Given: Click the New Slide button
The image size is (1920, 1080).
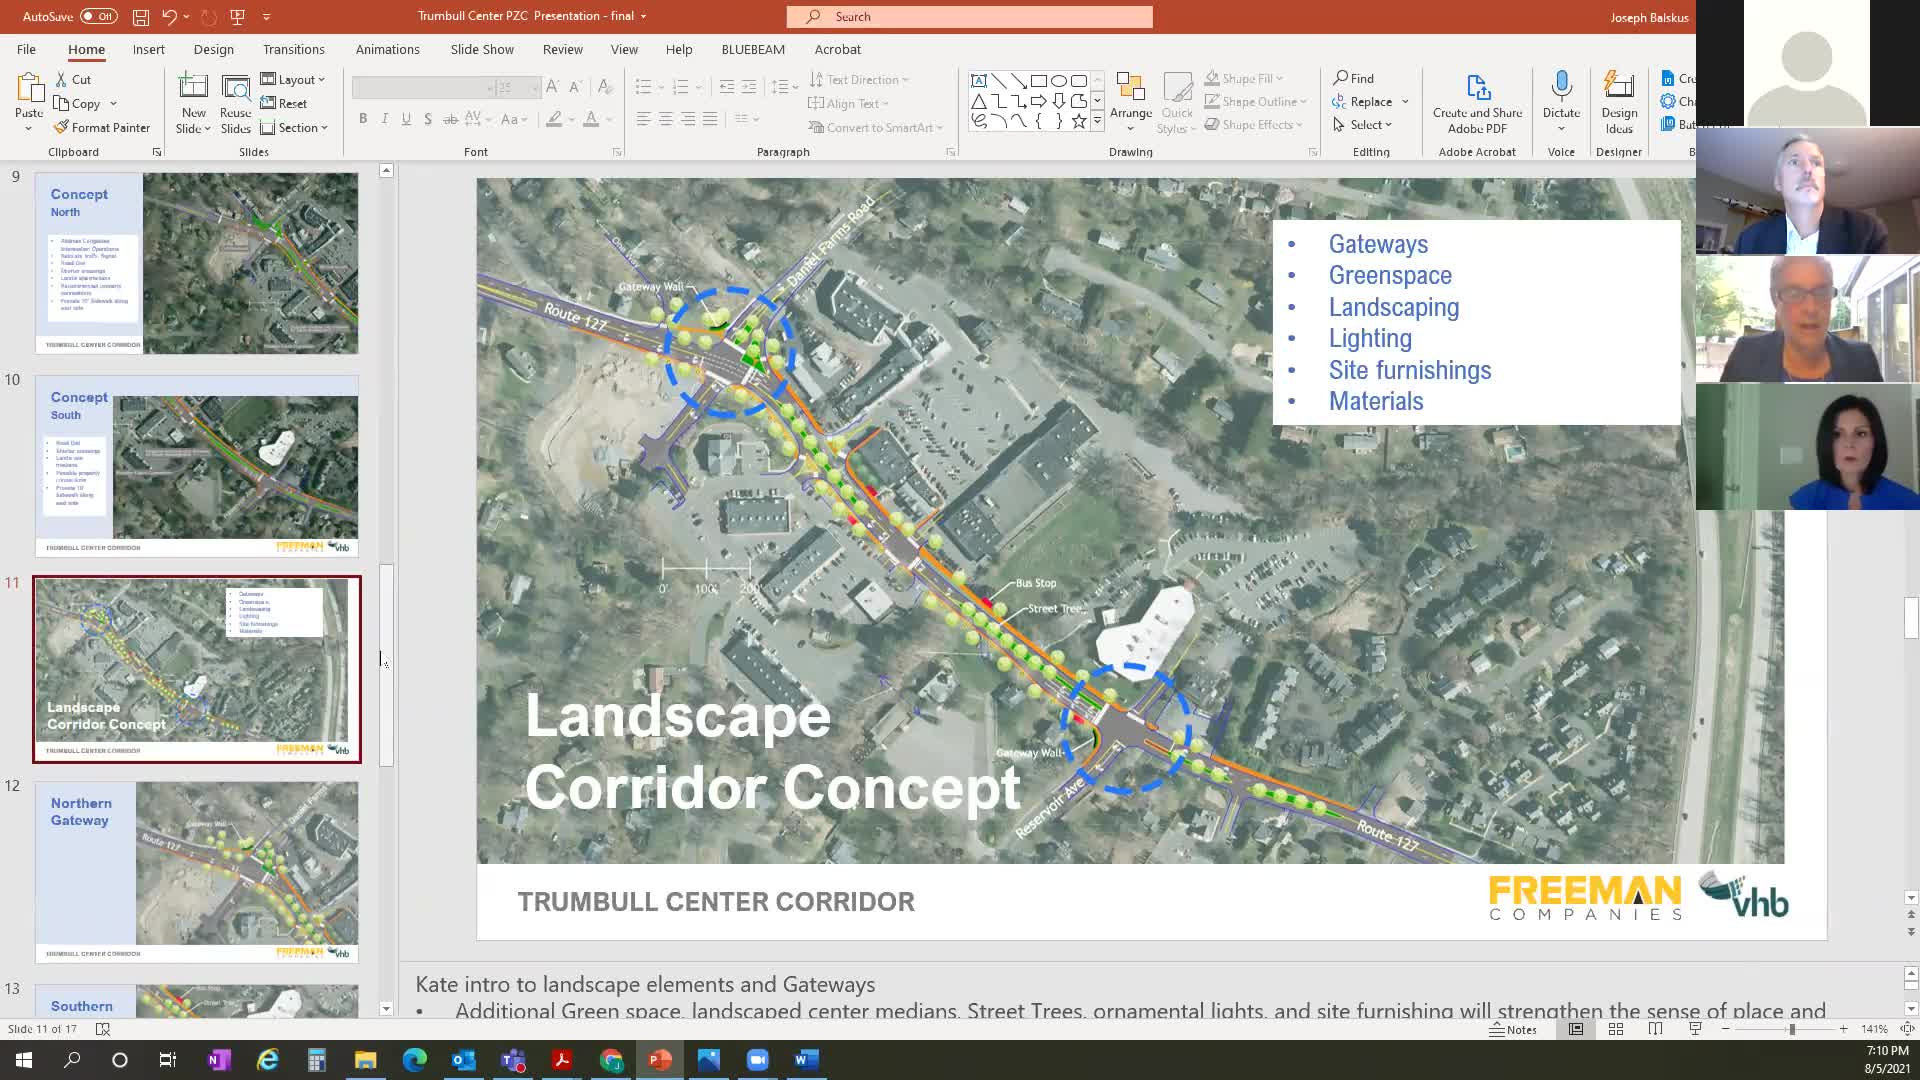Looking at the screenshot, I should [x=193, y=100].
